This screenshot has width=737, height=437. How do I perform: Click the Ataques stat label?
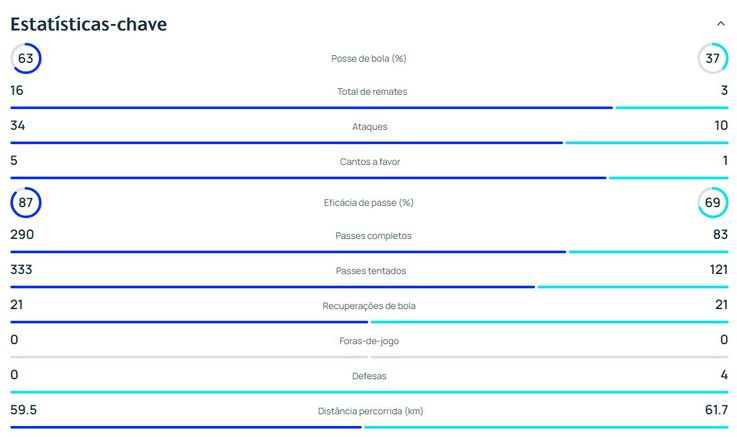(x=368, y=127)
